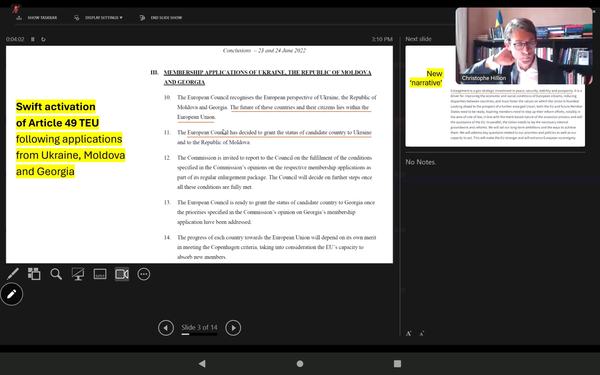
Task: Click the Membership Applications section heading
Action: point(267,77)
